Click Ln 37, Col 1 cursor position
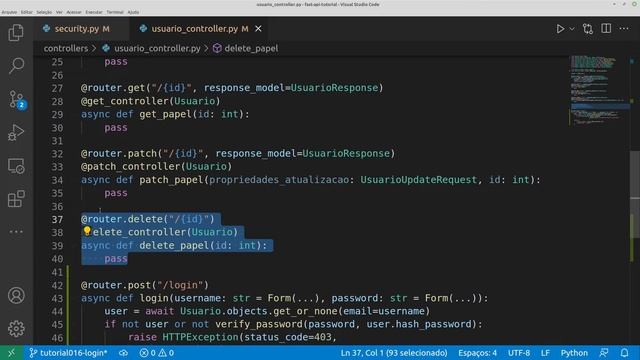640x360 pixels. [394, 353]
